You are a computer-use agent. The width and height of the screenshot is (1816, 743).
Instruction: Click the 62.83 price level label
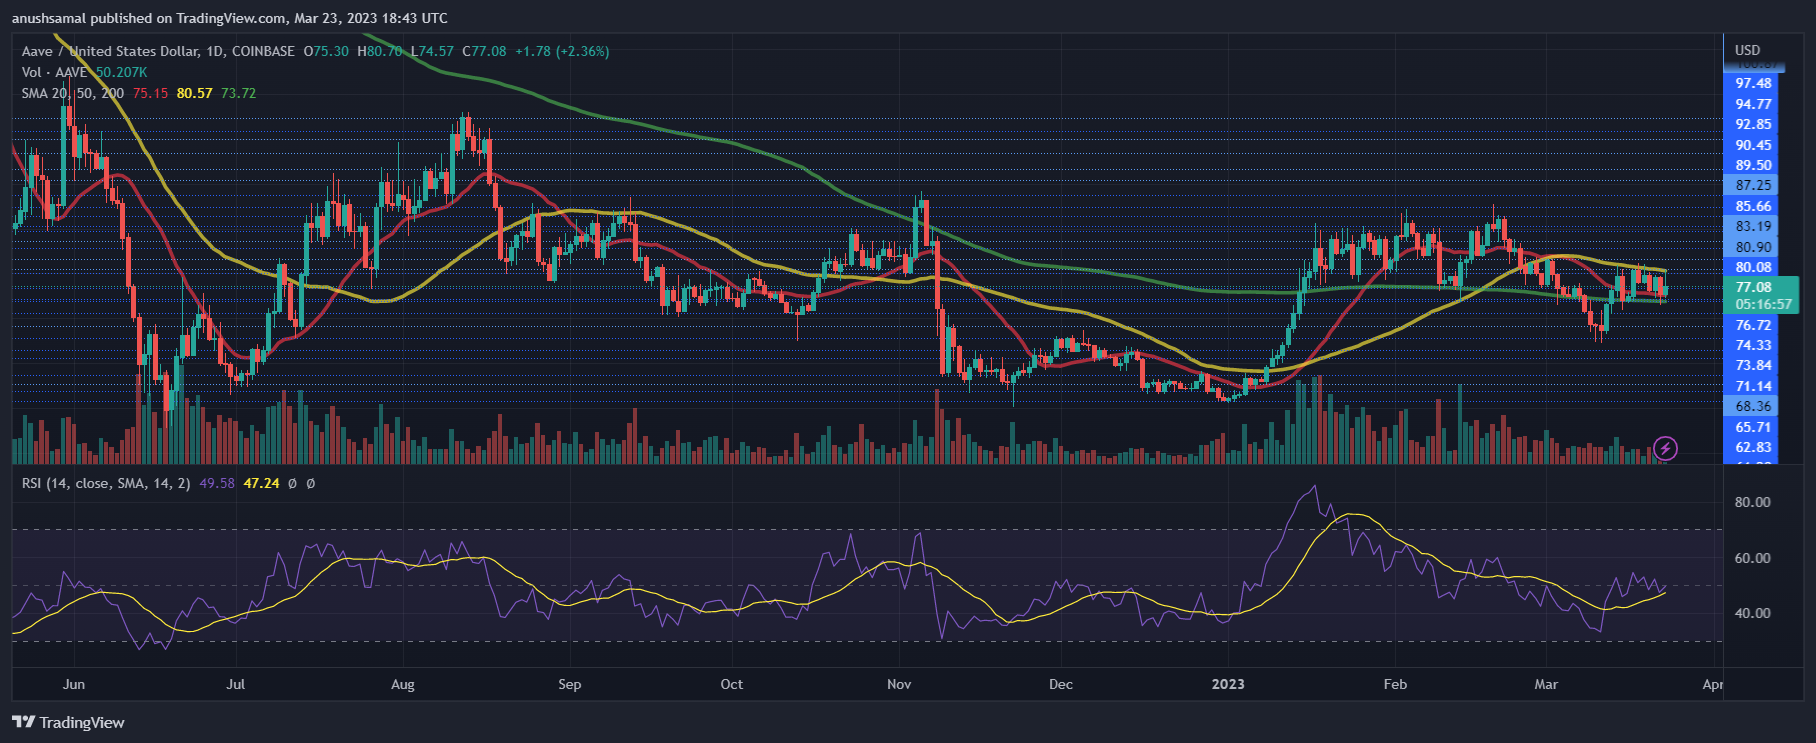tap(1754, 447)
